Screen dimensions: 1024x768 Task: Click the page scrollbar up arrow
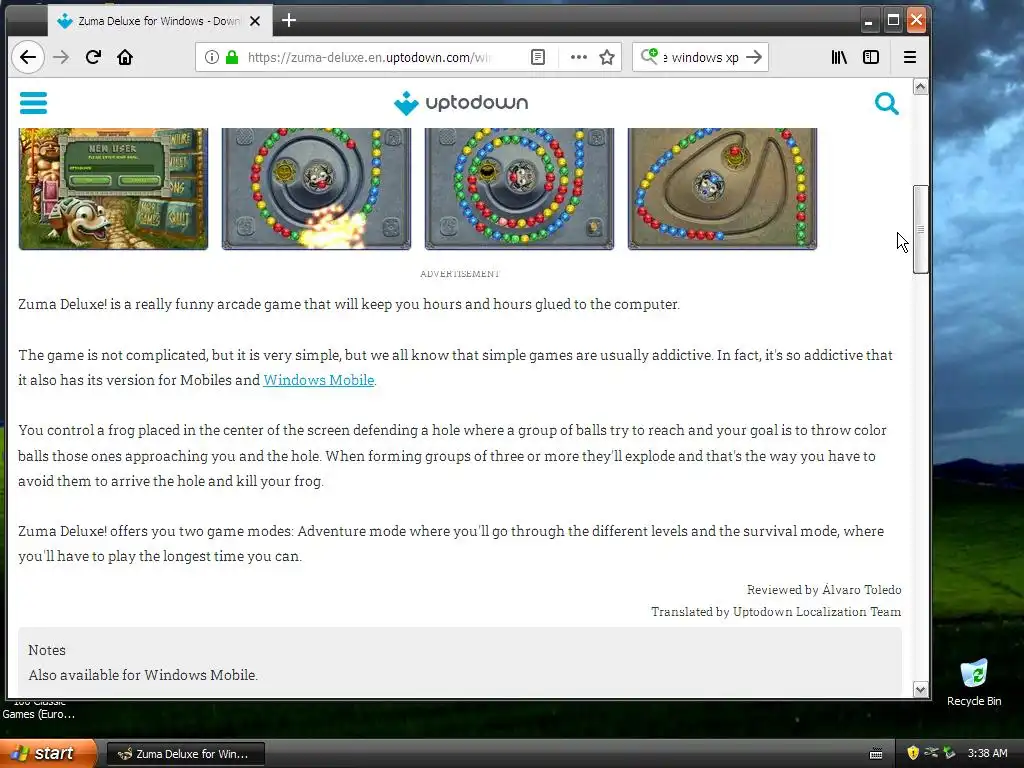click(x=921, y=87)
